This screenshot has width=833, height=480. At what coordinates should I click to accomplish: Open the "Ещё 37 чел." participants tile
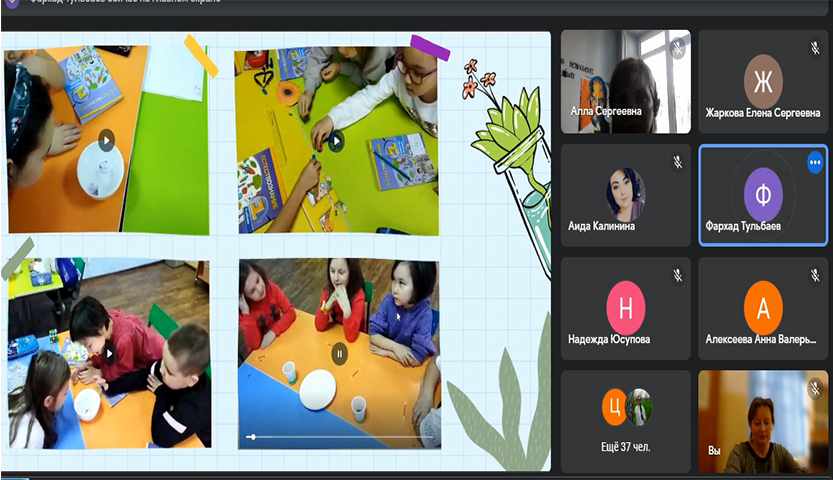[x=625, y=421]
